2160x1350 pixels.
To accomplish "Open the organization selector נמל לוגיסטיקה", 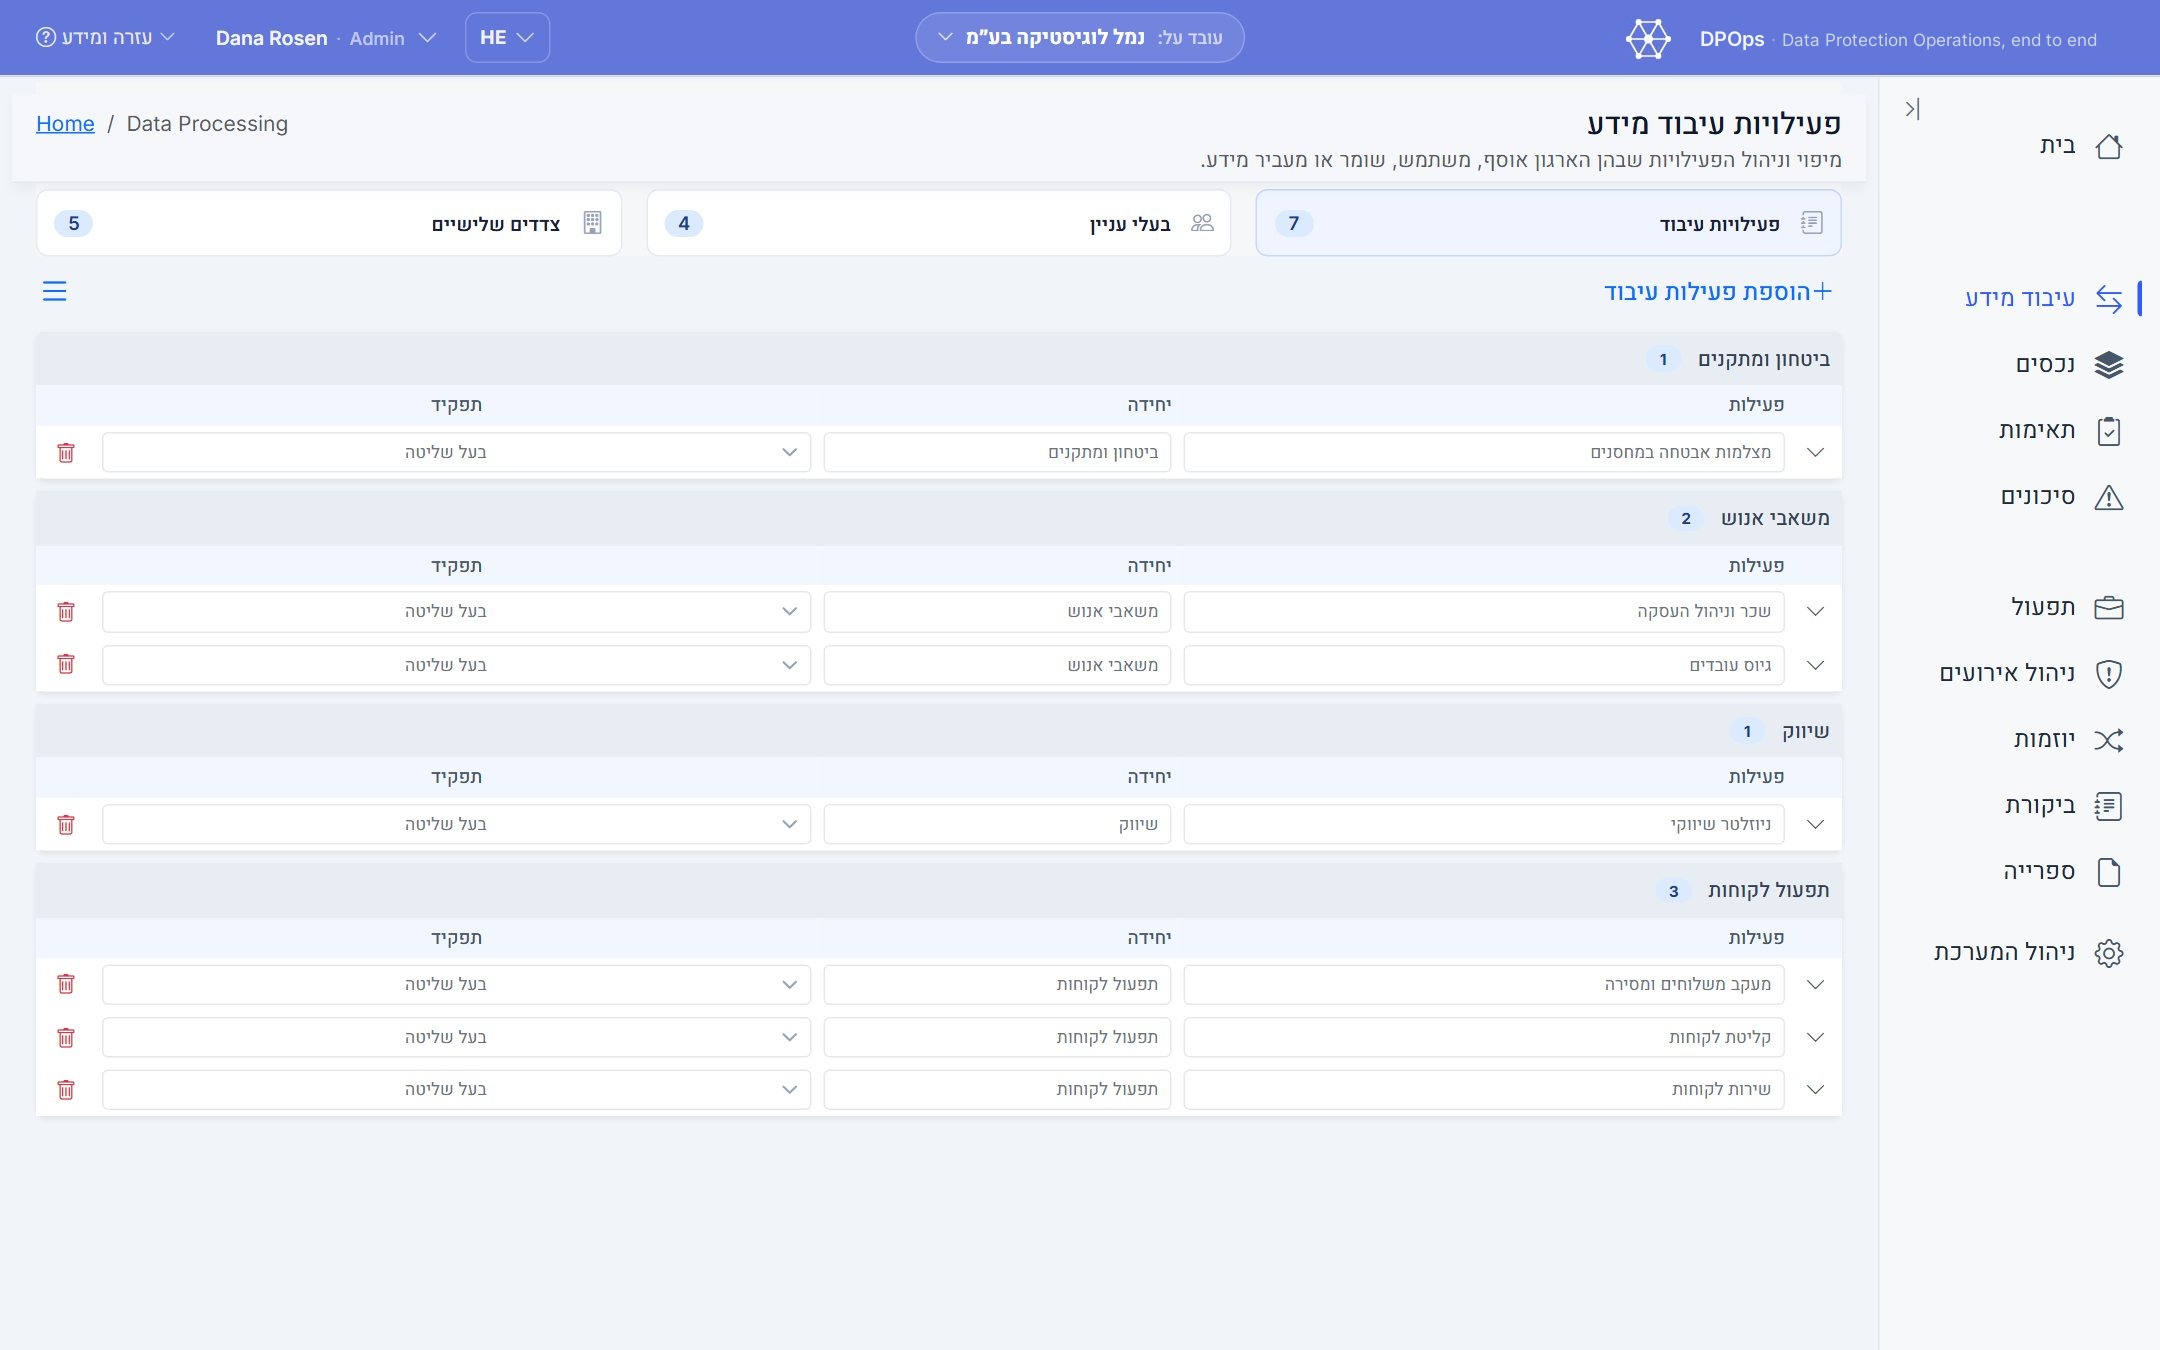I will click(1079, 38).
